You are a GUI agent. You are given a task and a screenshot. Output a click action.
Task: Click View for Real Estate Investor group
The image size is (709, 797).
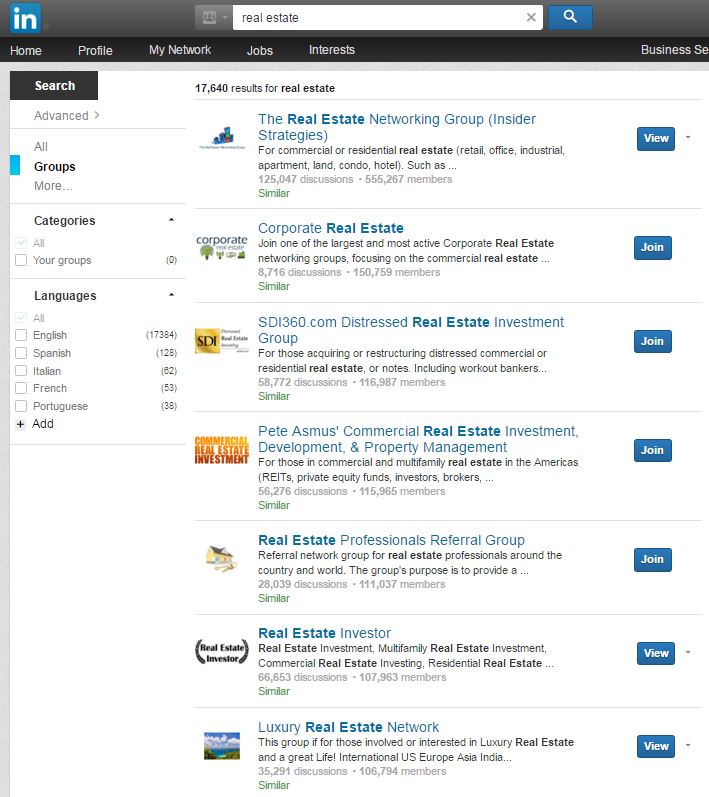[x=656, y=653]
